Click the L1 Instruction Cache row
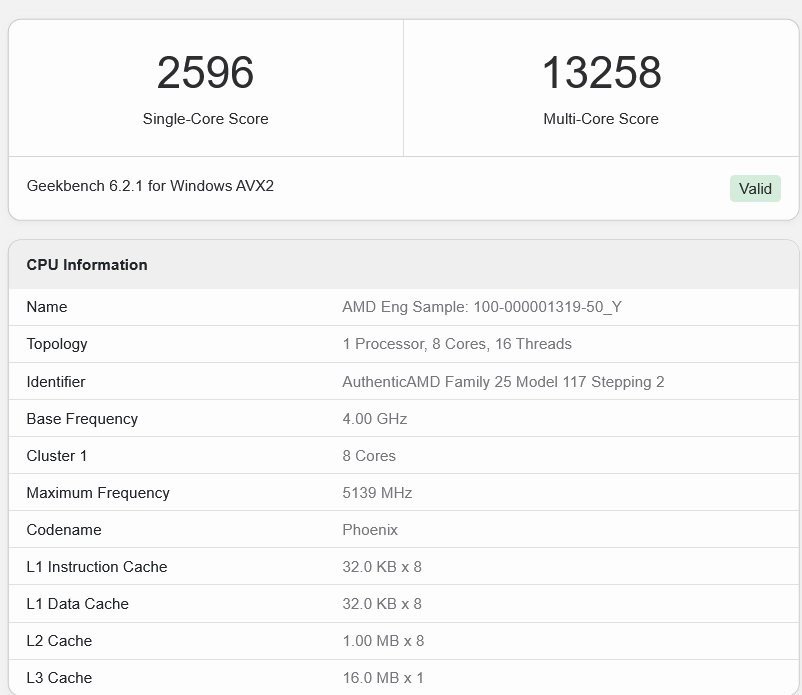The width and height of the screenshot is (802, 695). (97, 566)
